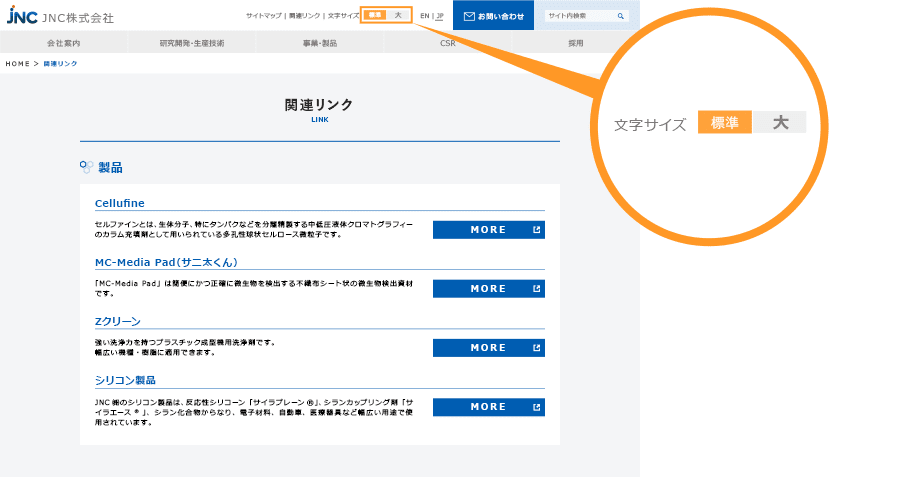Open the Cellufine heading link
The width and height of the screenshot is (901, 477).
point(120,203)
